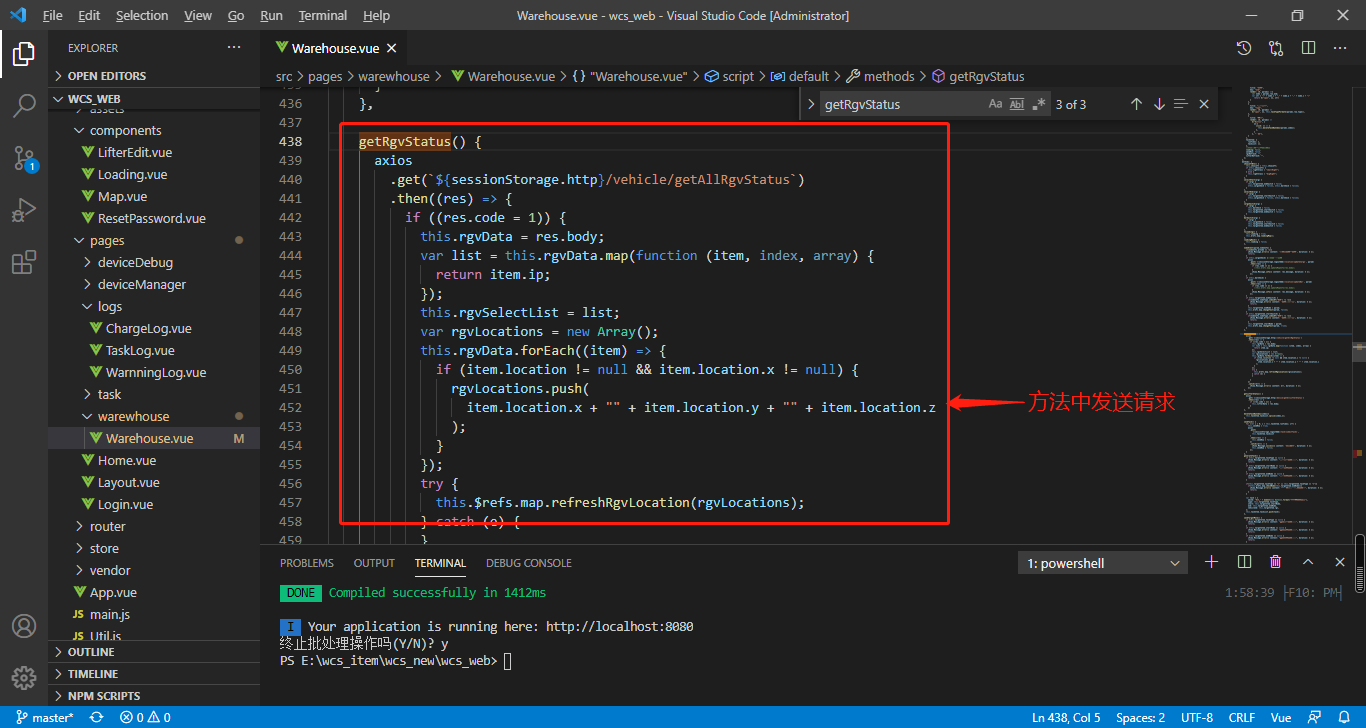Open editor More Actions menu
The height and width of the screenshot is (728, 1366).
click(1340, 48)
